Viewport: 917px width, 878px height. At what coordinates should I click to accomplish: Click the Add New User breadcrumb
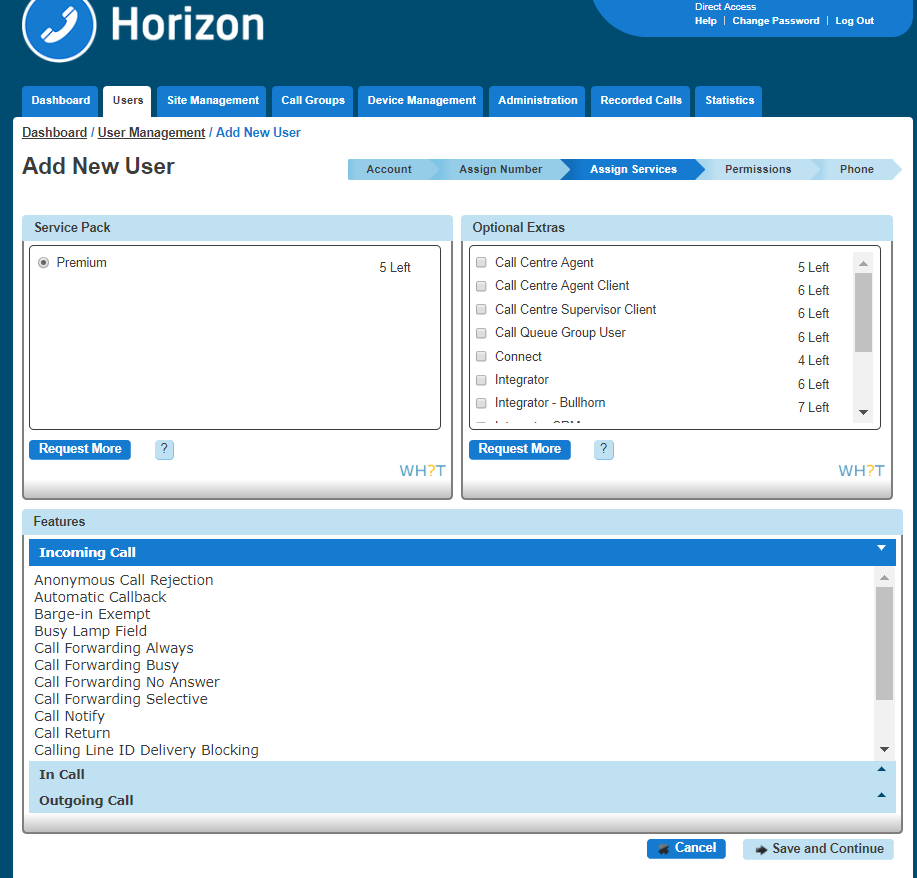point(258,133)
